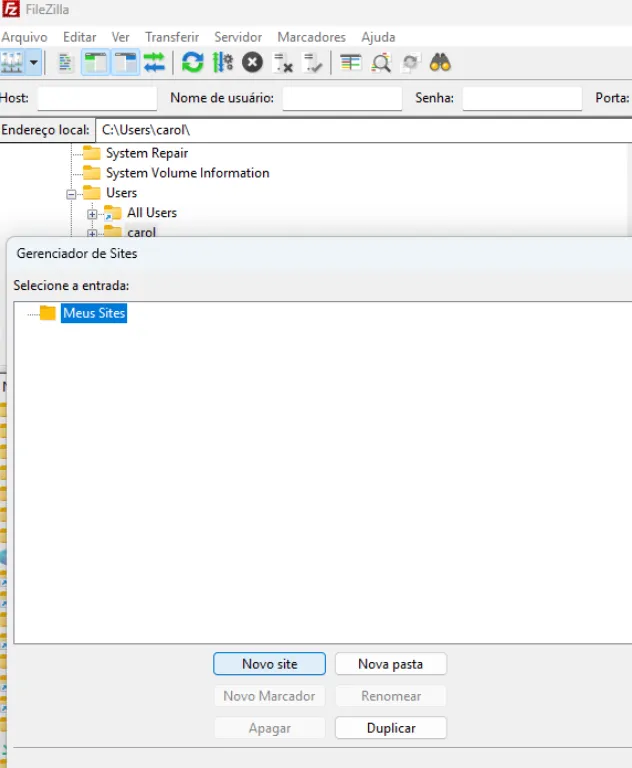This screenshot has width=632, height=768.
Task: Expand the All Users folder node
Action: 92,214
